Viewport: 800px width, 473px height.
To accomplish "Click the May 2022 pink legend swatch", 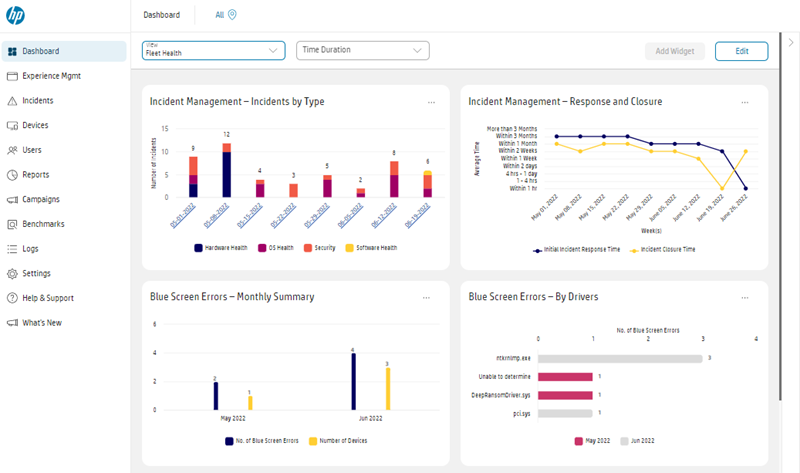I will click(578, 440).
